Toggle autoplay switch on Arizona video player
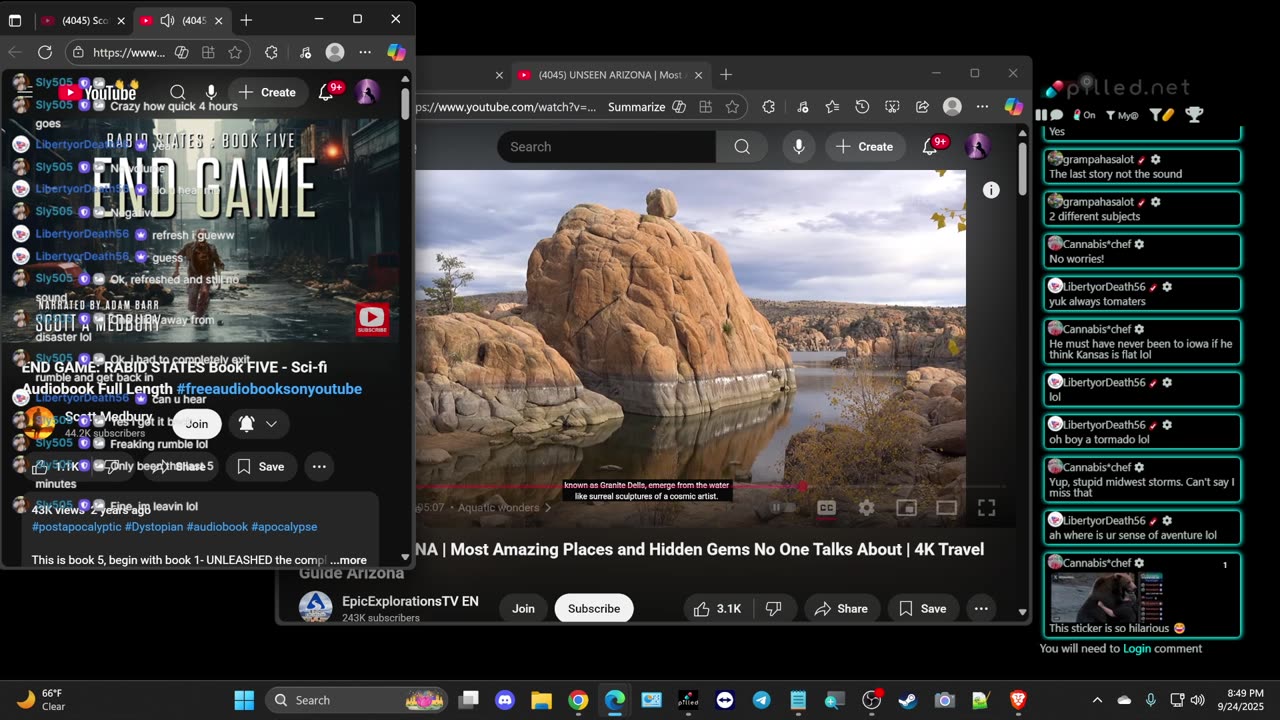This screenshot has height=720, width=1280. point(784,508)
